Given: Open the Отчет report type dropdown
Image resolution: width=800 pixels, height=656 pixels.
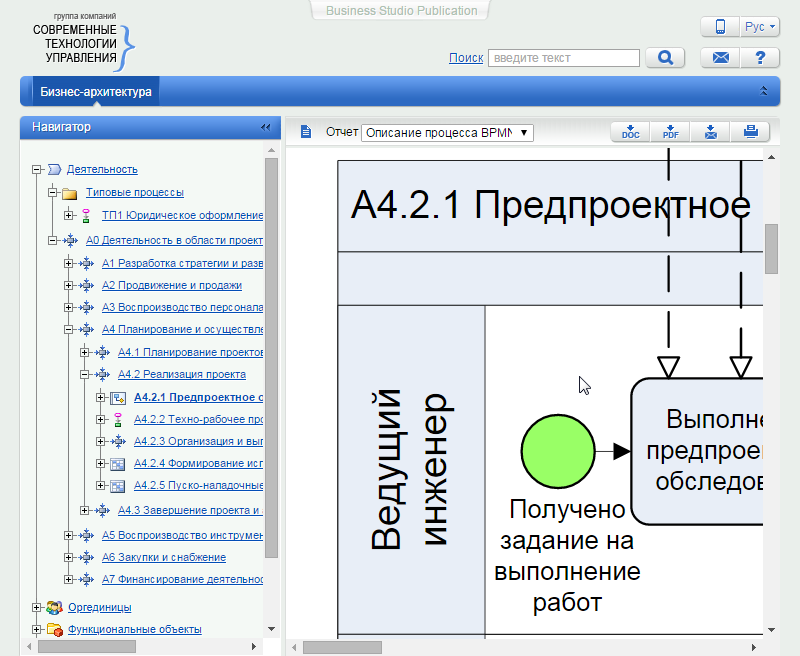Looking at the screenshot, I should tap(447, 132).
